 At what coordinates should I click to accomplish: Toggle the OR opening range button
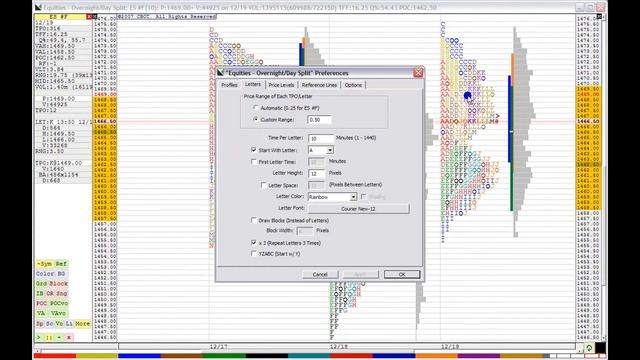click(50, 293)
